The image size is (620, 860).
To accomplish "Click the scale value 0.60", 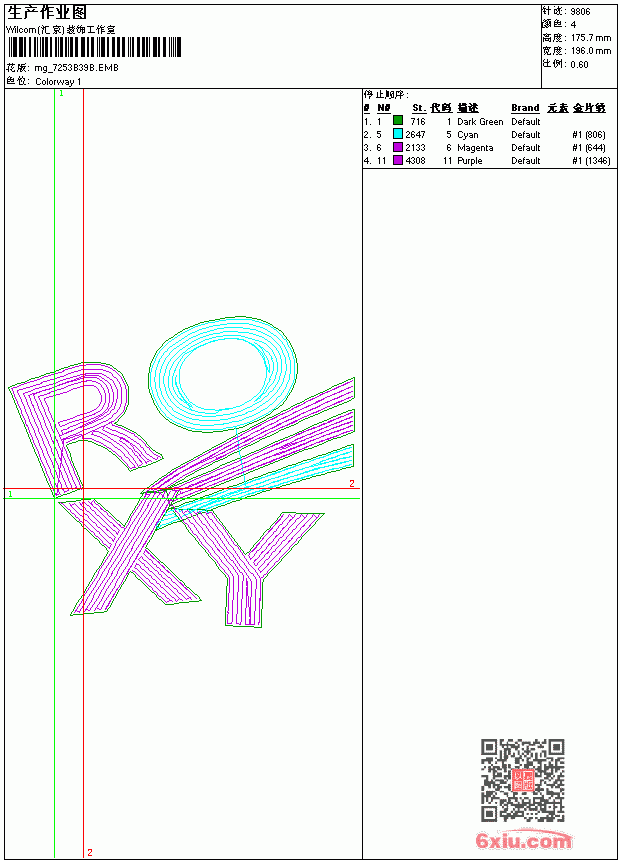I will click(579, 64).
